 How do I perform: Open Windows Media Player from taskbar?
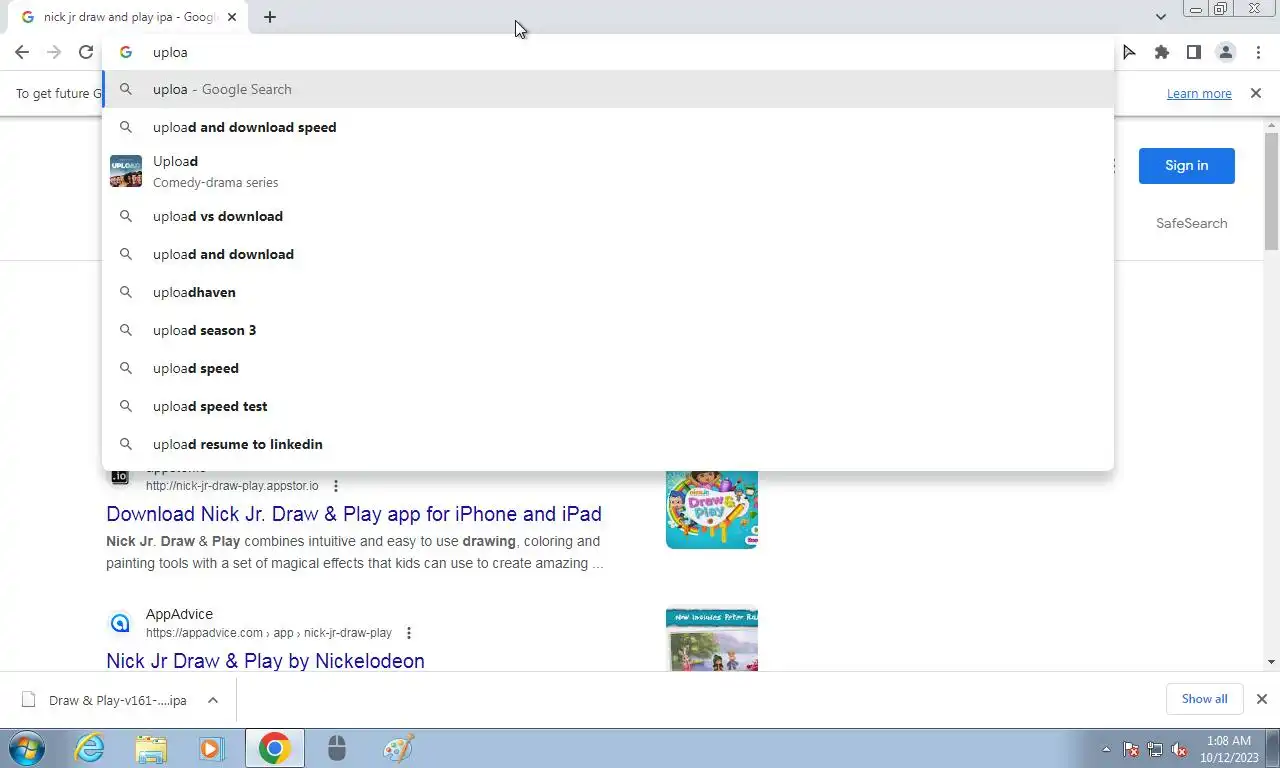point(211,748)
